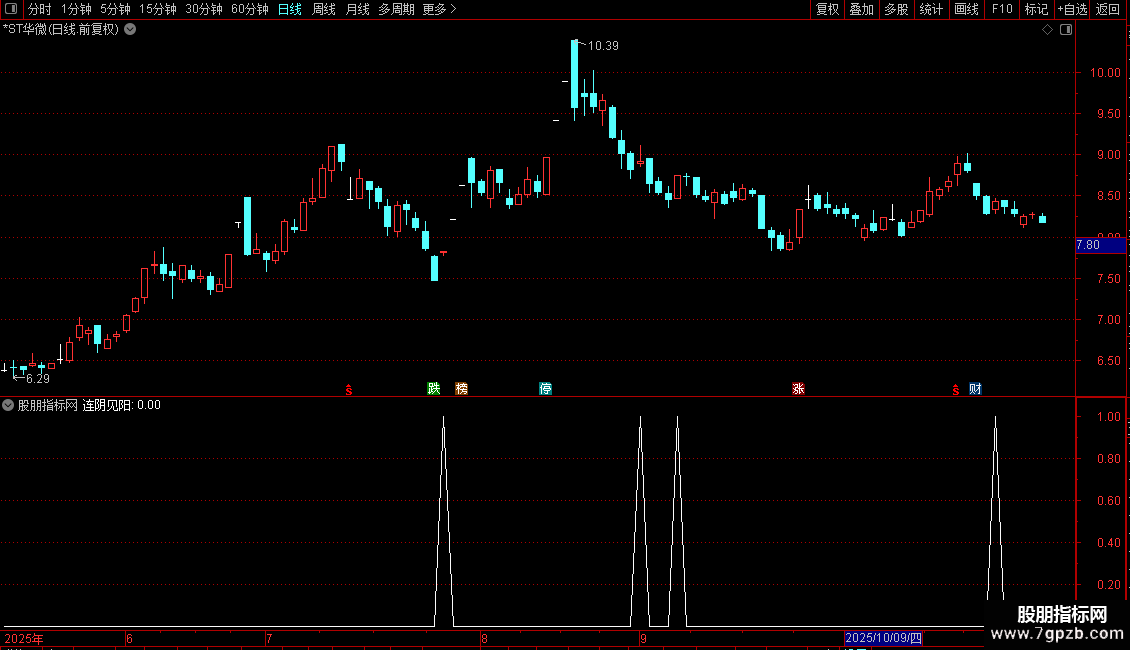Click the 连阴见阳: 0.00 indicator value
The height and width of the screenshot is (650, 1130).
click(x=121, y=405)
